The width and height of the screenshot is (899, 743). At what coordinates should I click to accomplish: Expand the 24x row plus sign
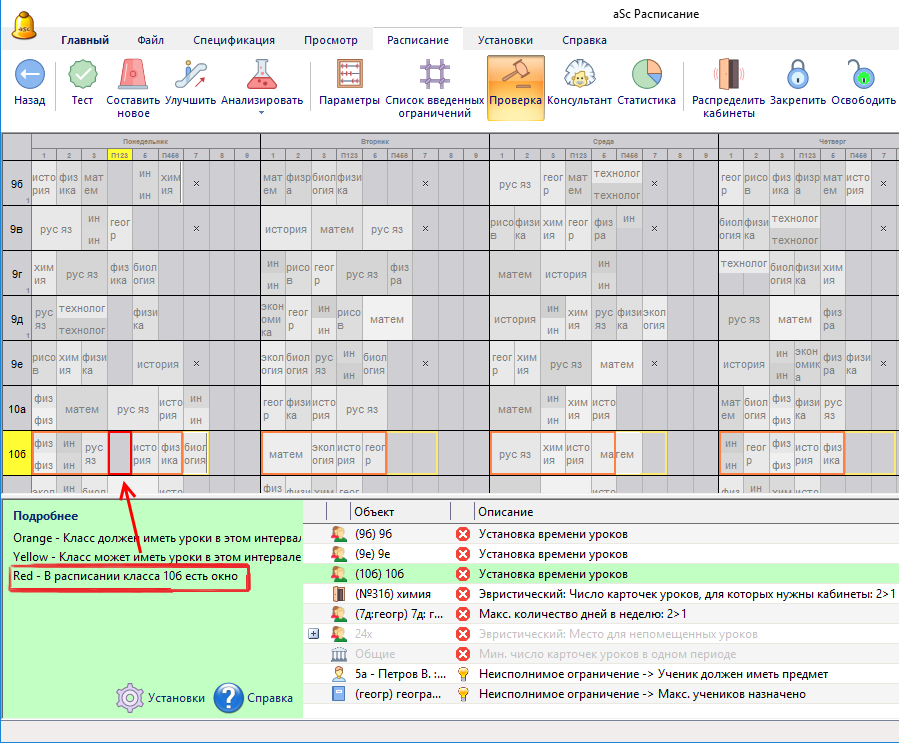[313, 634]
